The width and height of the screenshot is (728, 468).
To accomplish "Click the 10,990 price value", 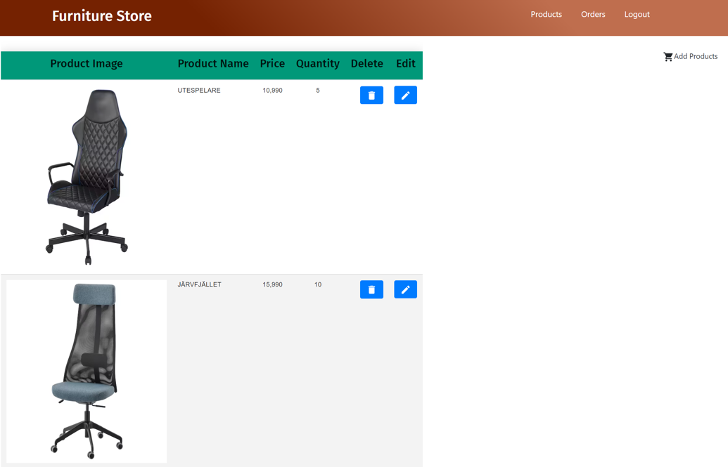I will 272,91.
